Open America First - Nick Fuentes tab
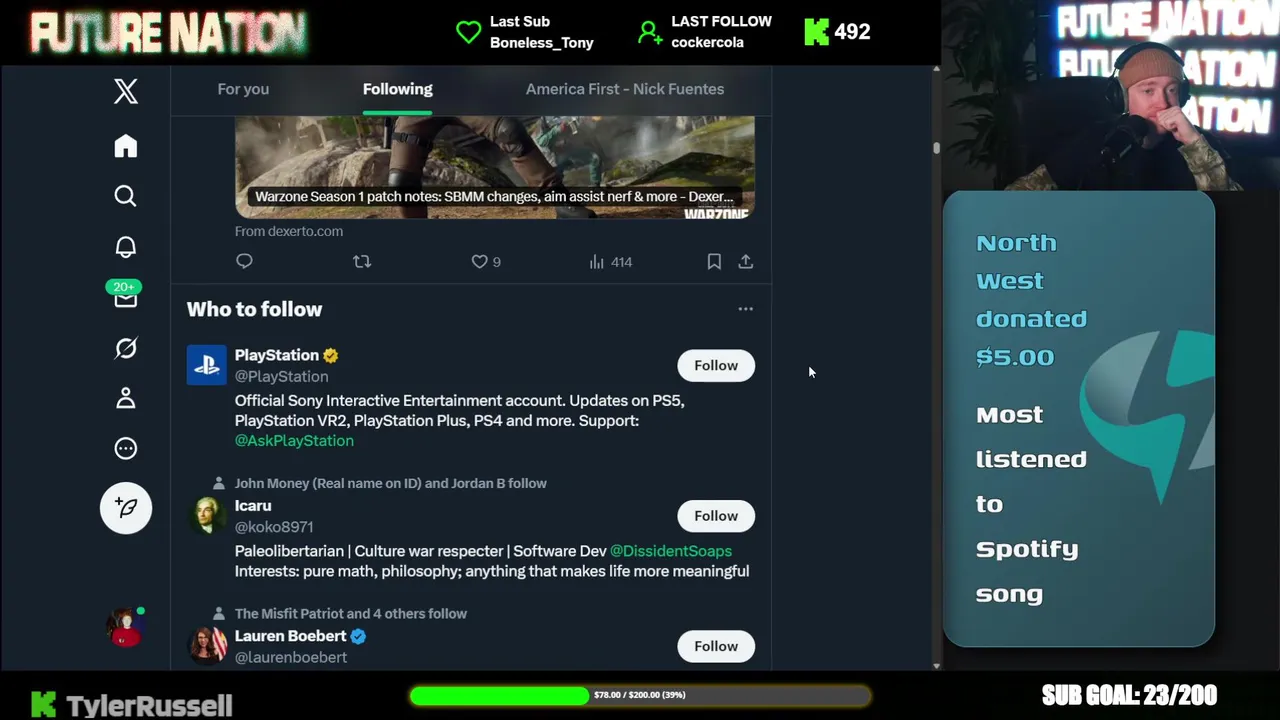The width and height of the screenshot is (1280, 720). (x=625, y=89)
